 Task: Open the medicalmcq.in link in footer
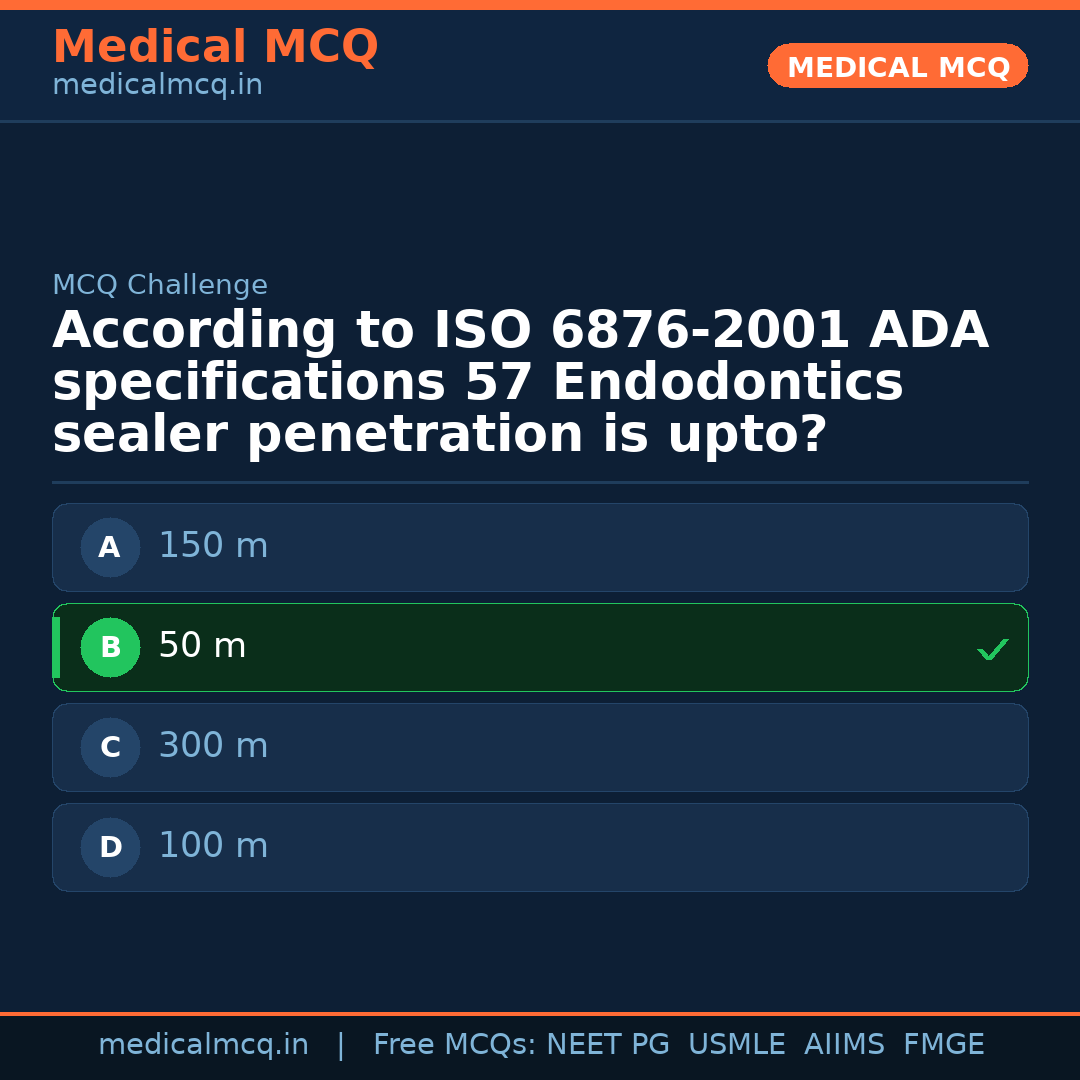click(x=203, y=1045)
